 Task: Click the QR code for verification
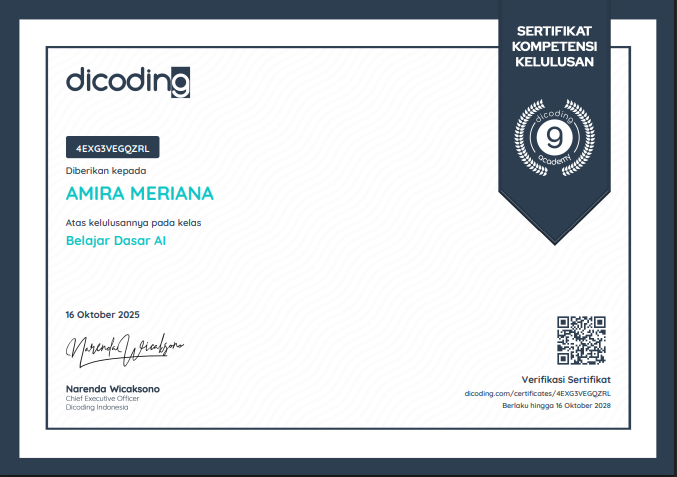(581, 341)
